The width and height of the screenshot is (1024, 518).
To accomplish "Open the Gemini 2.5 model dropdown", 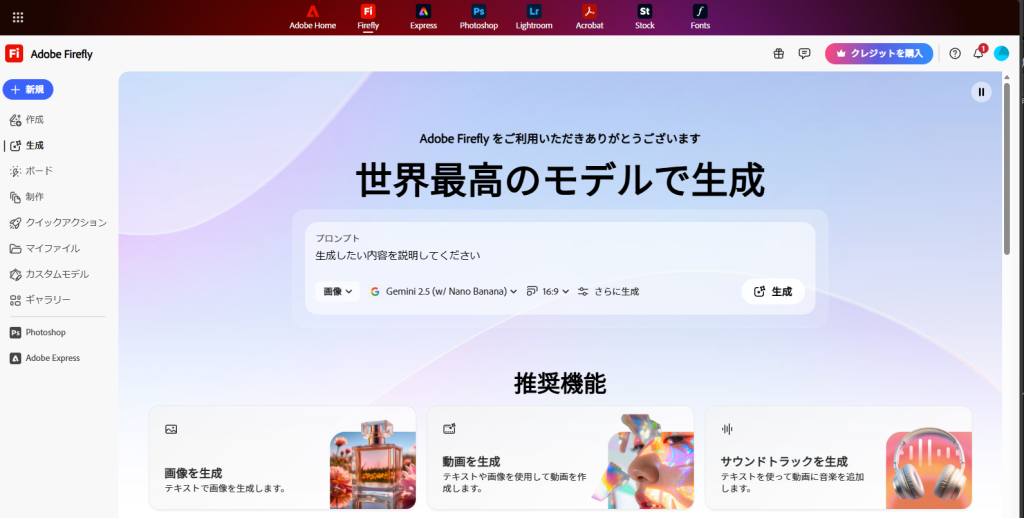I will tap(443, 292).
